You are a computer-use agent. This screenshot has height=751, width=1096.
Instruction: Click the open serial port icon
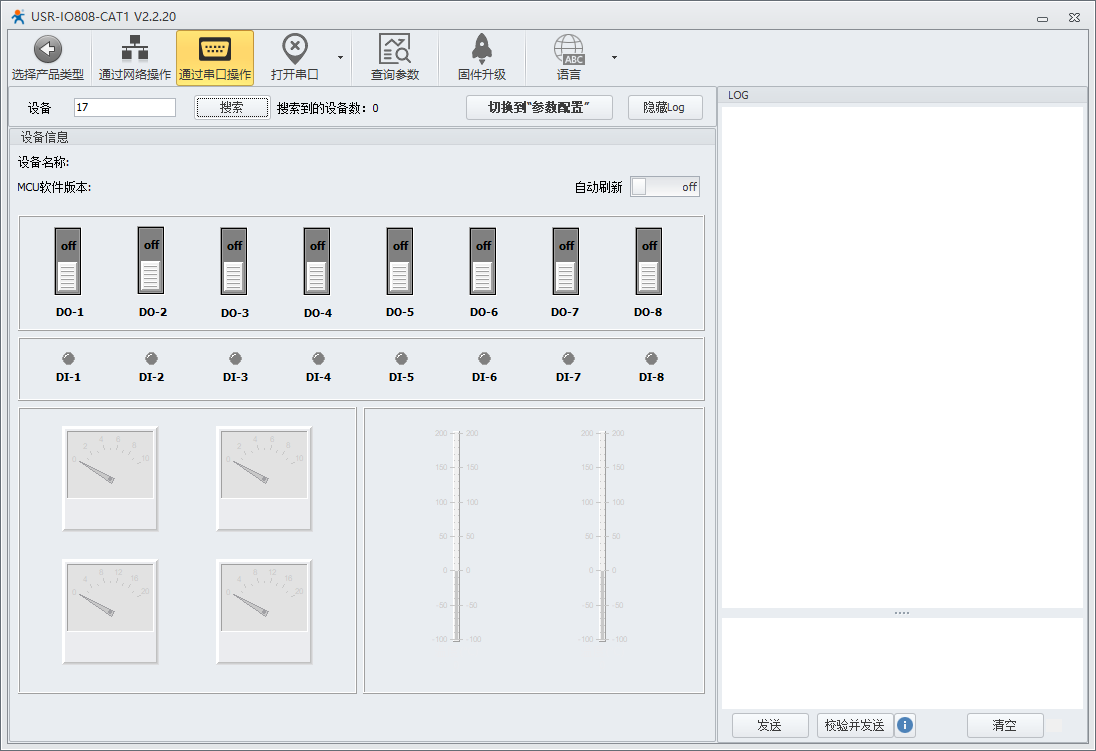[x=294, y=49]
